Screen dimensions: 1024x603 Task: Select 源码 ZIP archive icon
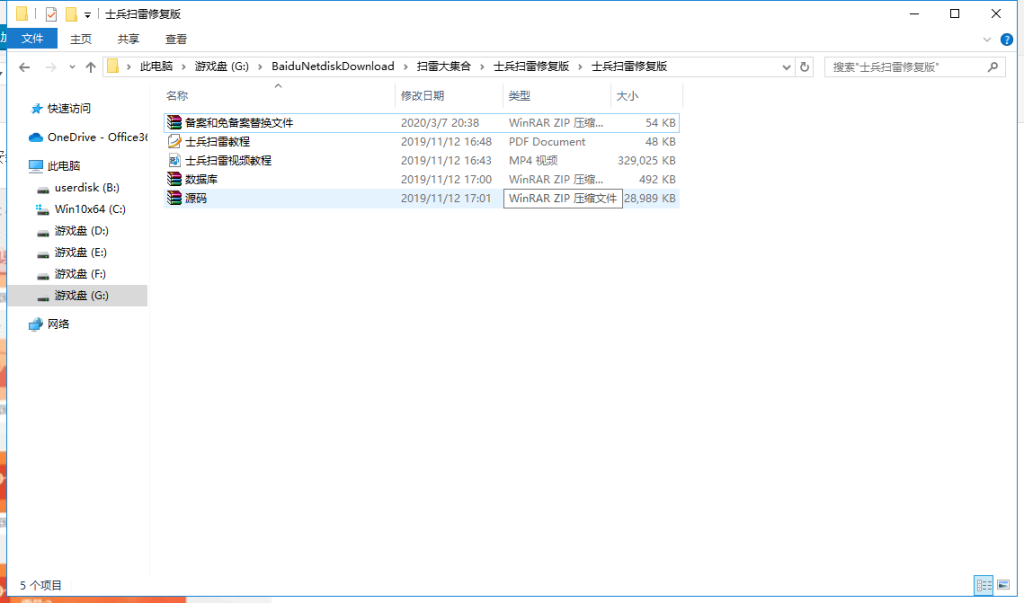174,198
